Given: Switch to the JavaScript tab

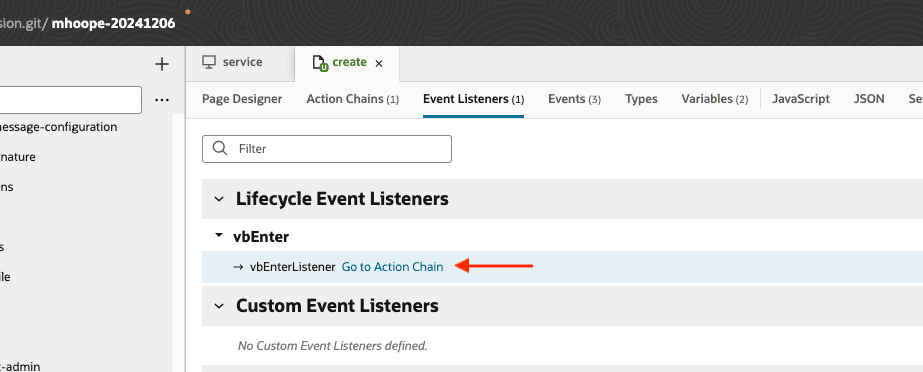Looking at the screenshot, I should pyautogui.click(x=801, y=99).
